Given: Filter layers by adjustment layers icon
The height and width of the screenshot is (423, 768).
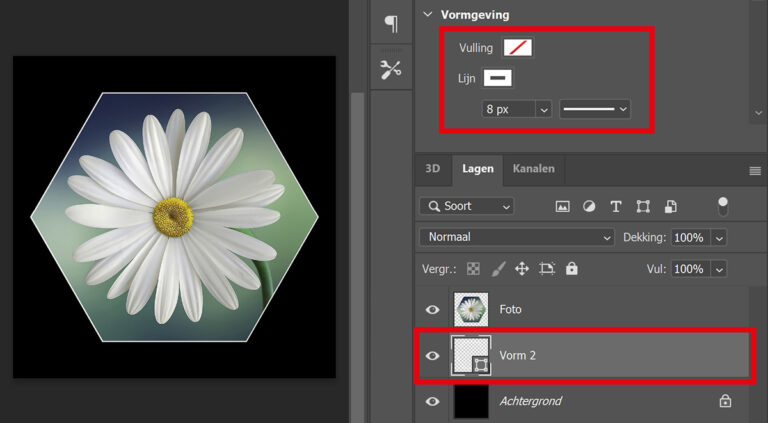Looking at the screenshot, I should tap(589, 206).
